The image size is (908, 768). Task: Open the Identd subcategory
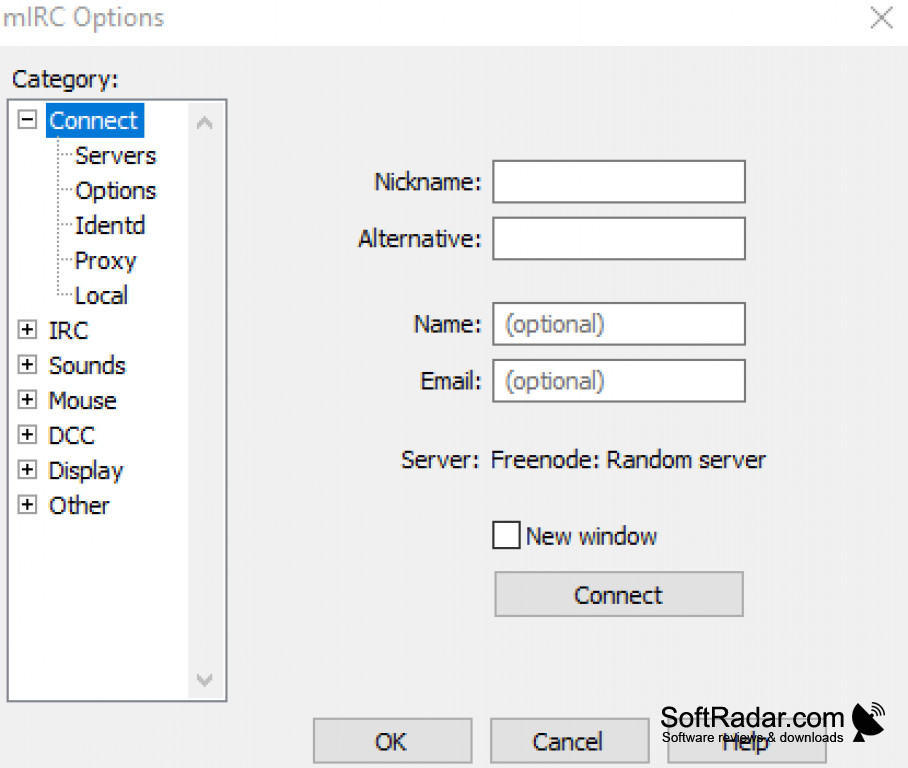tap(110, 225)
